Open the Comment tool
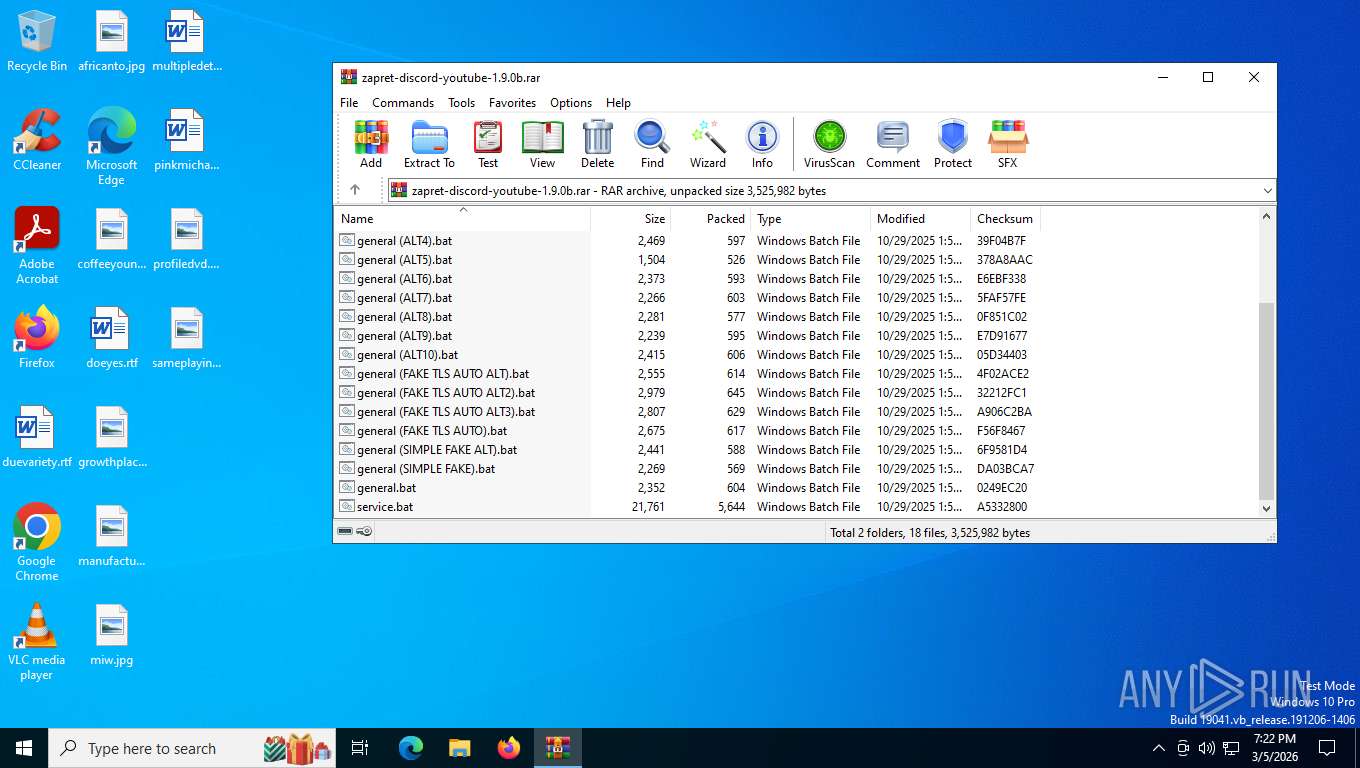Image resolution: width=1360 pixels, height=768 pixels. (x=893, y=144)
